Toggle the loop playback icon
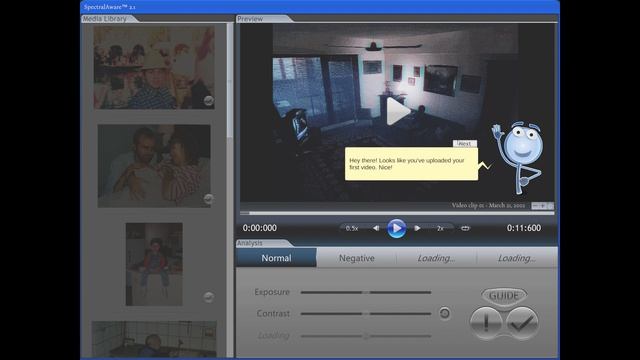This screenshot has height=360, width=640. [x=465, y=228]
